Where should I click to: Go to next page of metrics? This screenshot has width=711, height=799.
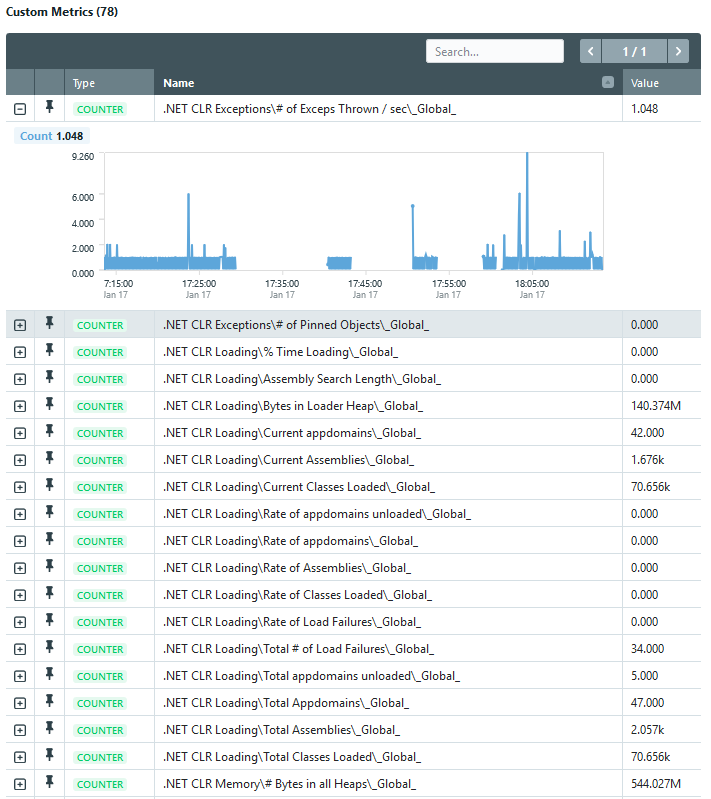click(x=678, y=51)
